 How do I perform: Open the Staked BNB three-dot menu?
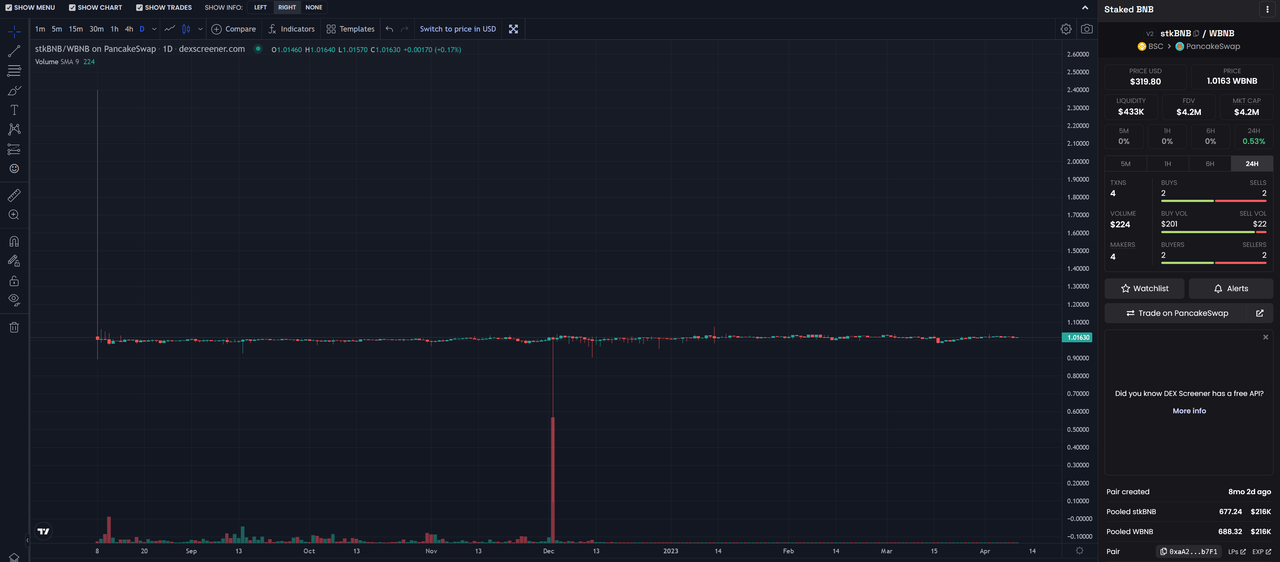tap(1267, 9)
